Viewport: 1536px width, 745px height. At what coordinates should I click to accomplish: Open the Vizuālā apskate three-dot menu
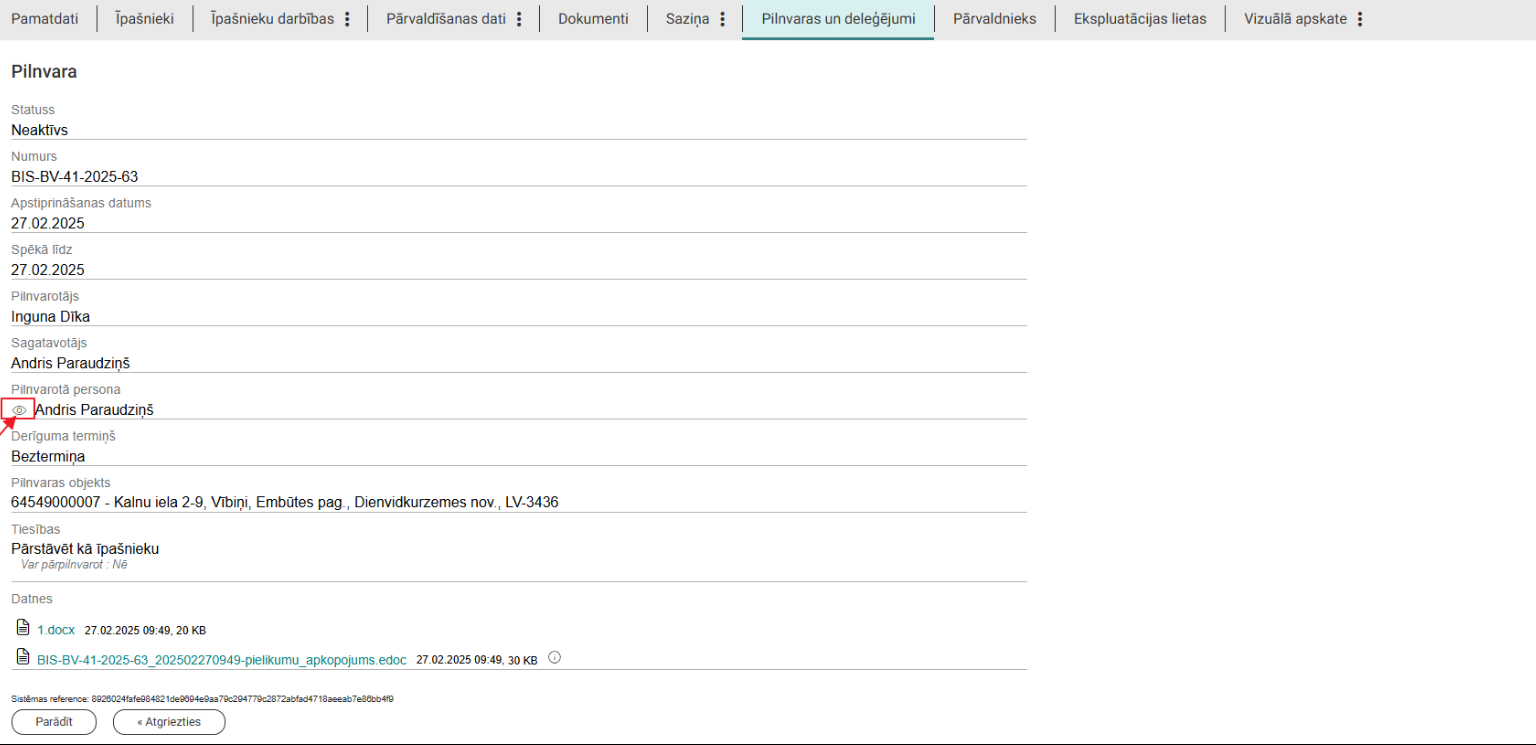pyautogui.click(x=1360, y=19)
